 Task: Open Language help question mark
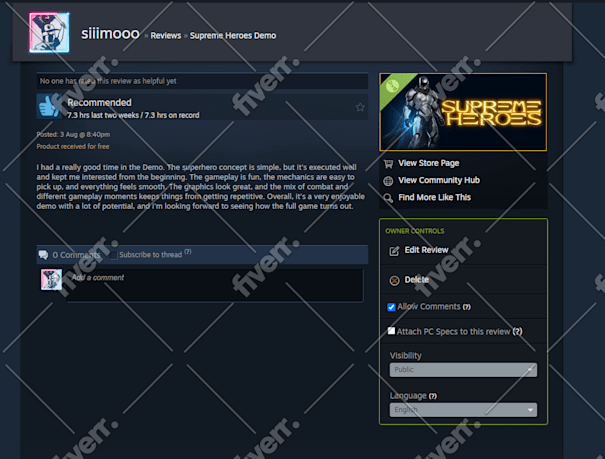pyautogui.click(x=433, y=396)
